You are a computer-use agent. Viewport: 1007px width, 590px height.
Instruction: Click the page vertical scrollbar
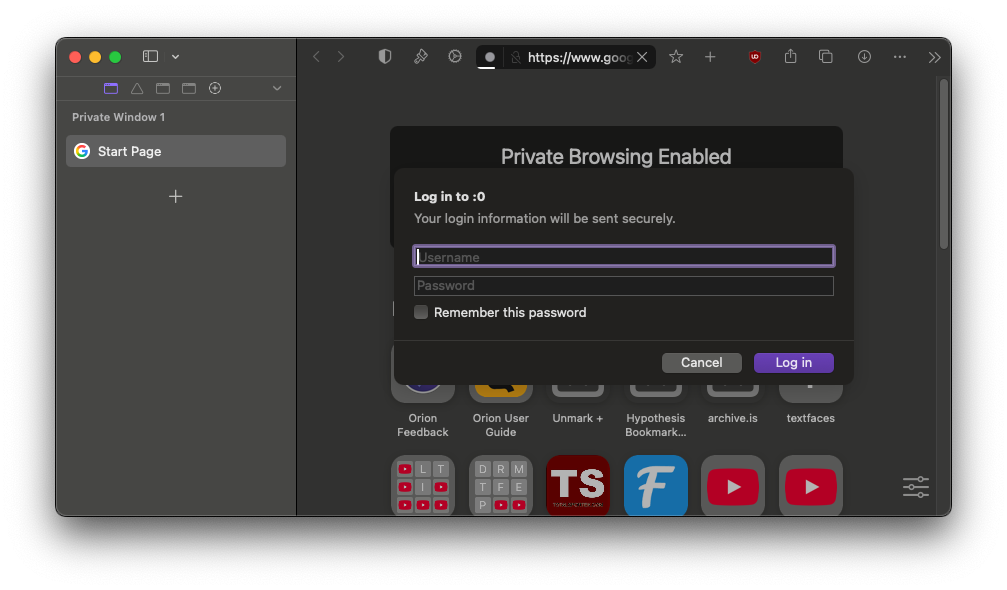[943, 165]
